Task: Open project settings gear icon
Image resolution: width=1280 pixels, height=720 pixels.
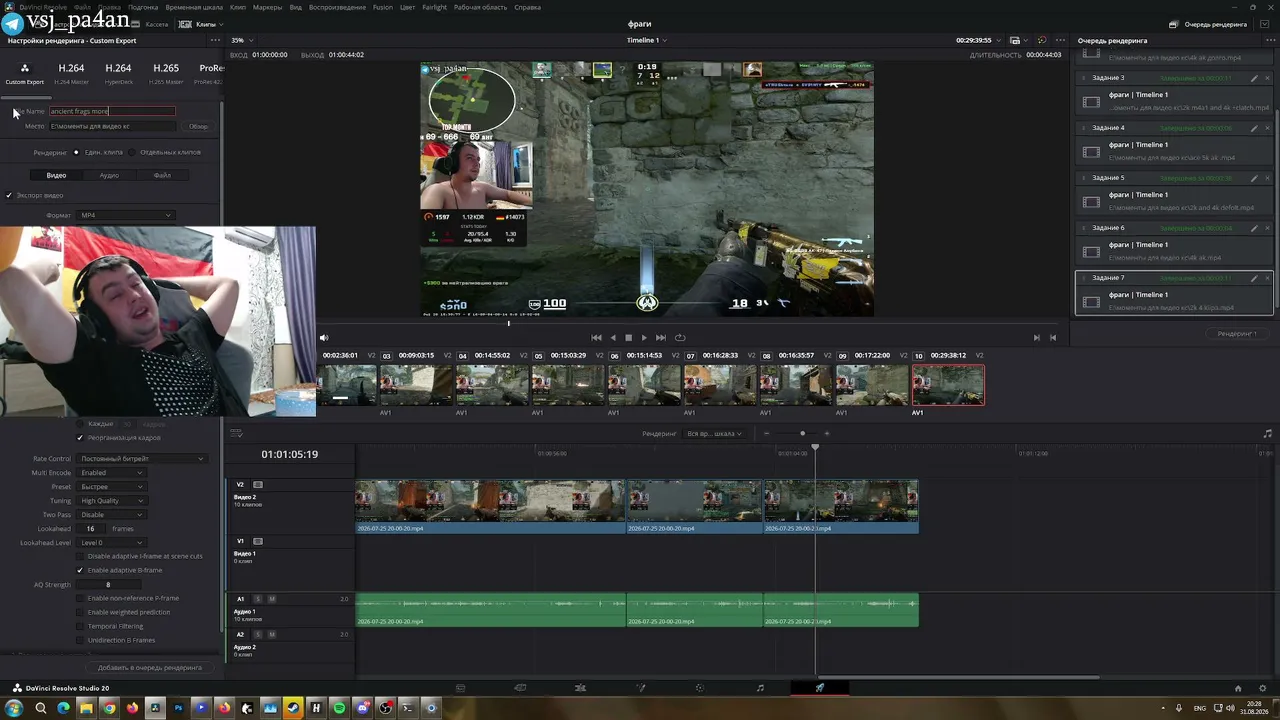Action: click(1264, 688)
